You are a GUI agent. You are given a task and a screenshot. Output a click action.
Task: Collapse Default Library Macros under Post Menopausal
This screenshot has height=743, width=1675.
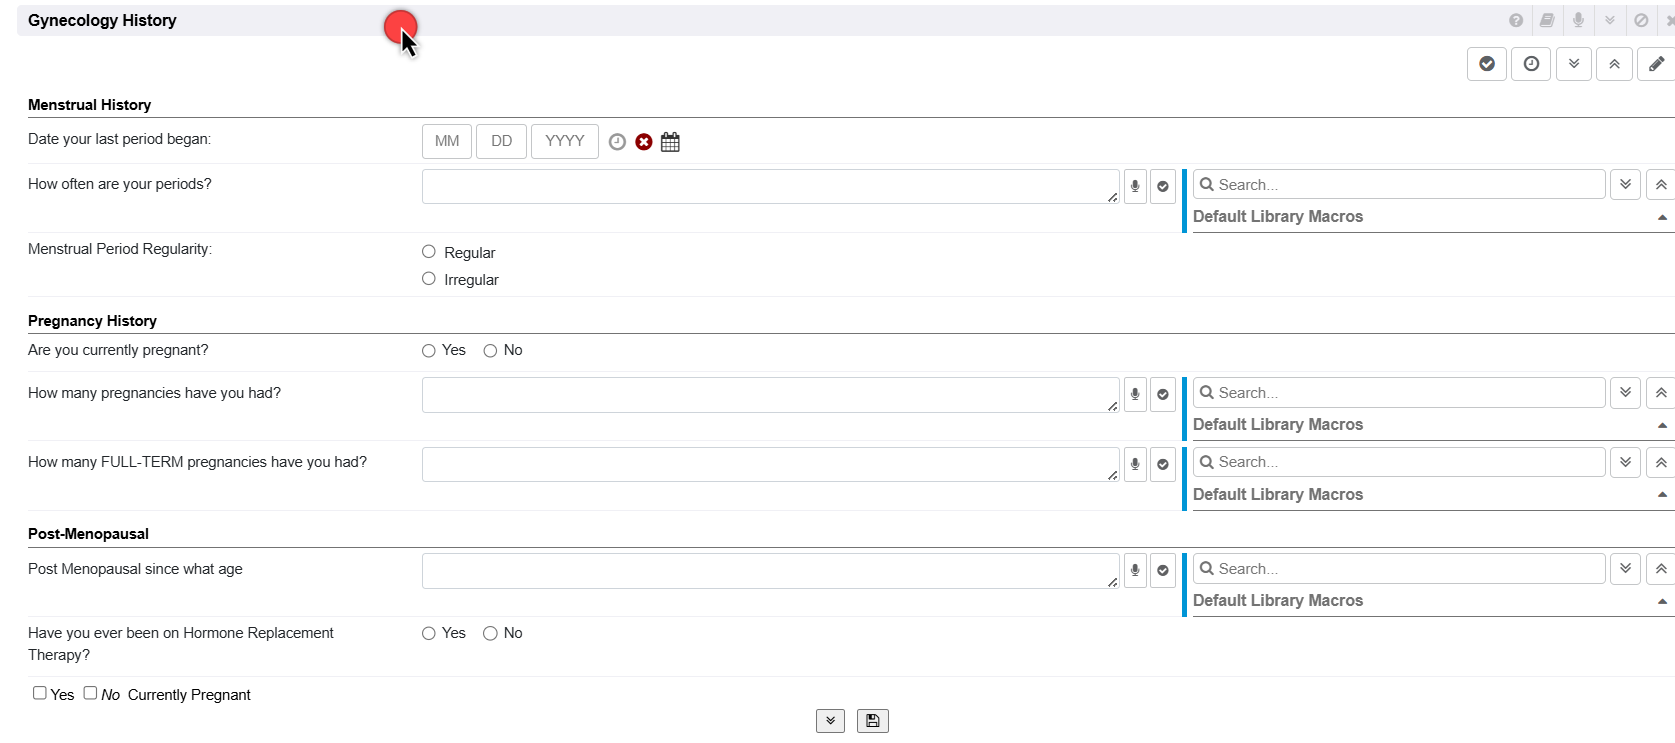tap(1662, 601)
